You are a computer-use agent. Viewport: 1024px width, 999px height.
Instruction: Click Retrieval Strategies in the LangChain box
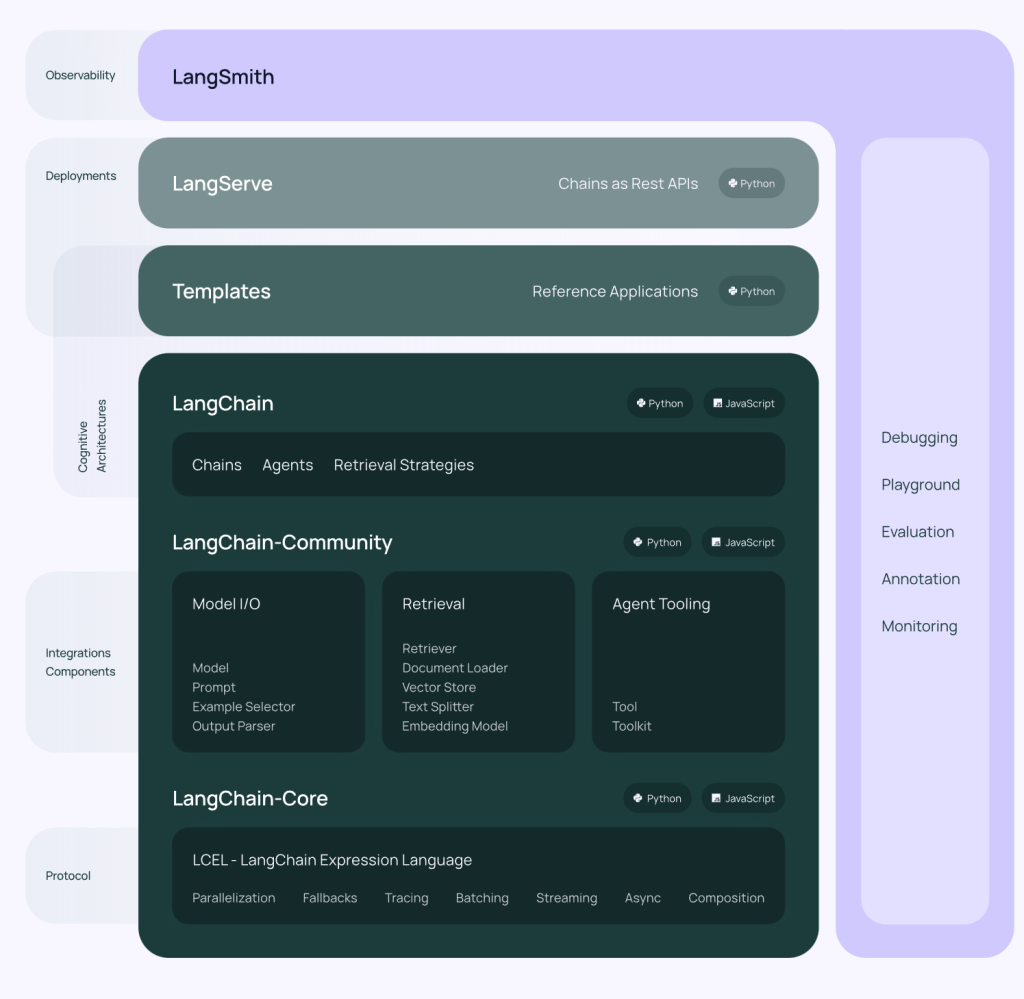click(x=404, y=465)
